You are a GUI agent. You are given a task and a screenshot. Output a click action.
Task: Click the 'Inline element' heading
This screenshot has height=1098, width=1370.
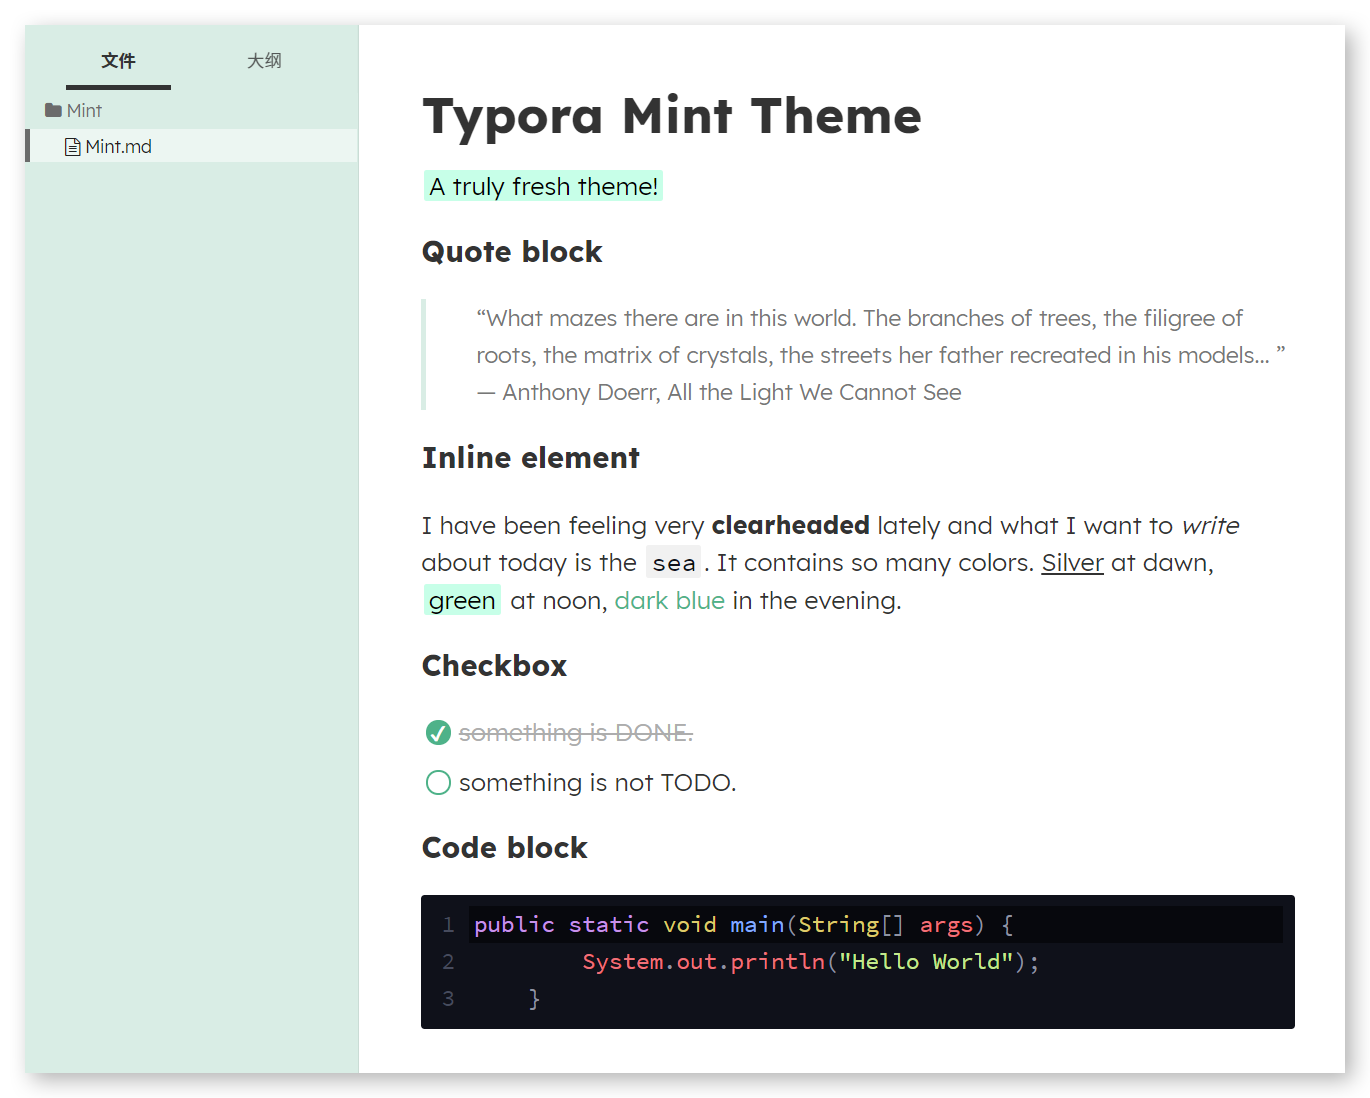click(x=530, y=458)
